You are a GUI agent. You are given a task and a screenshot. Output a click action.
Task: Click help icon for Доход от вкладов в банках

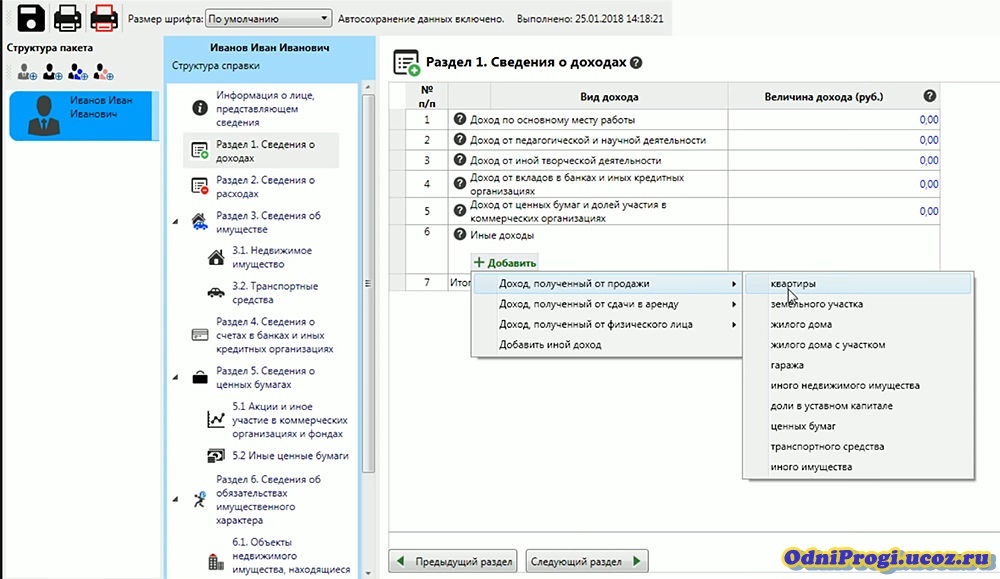(459, 183)
